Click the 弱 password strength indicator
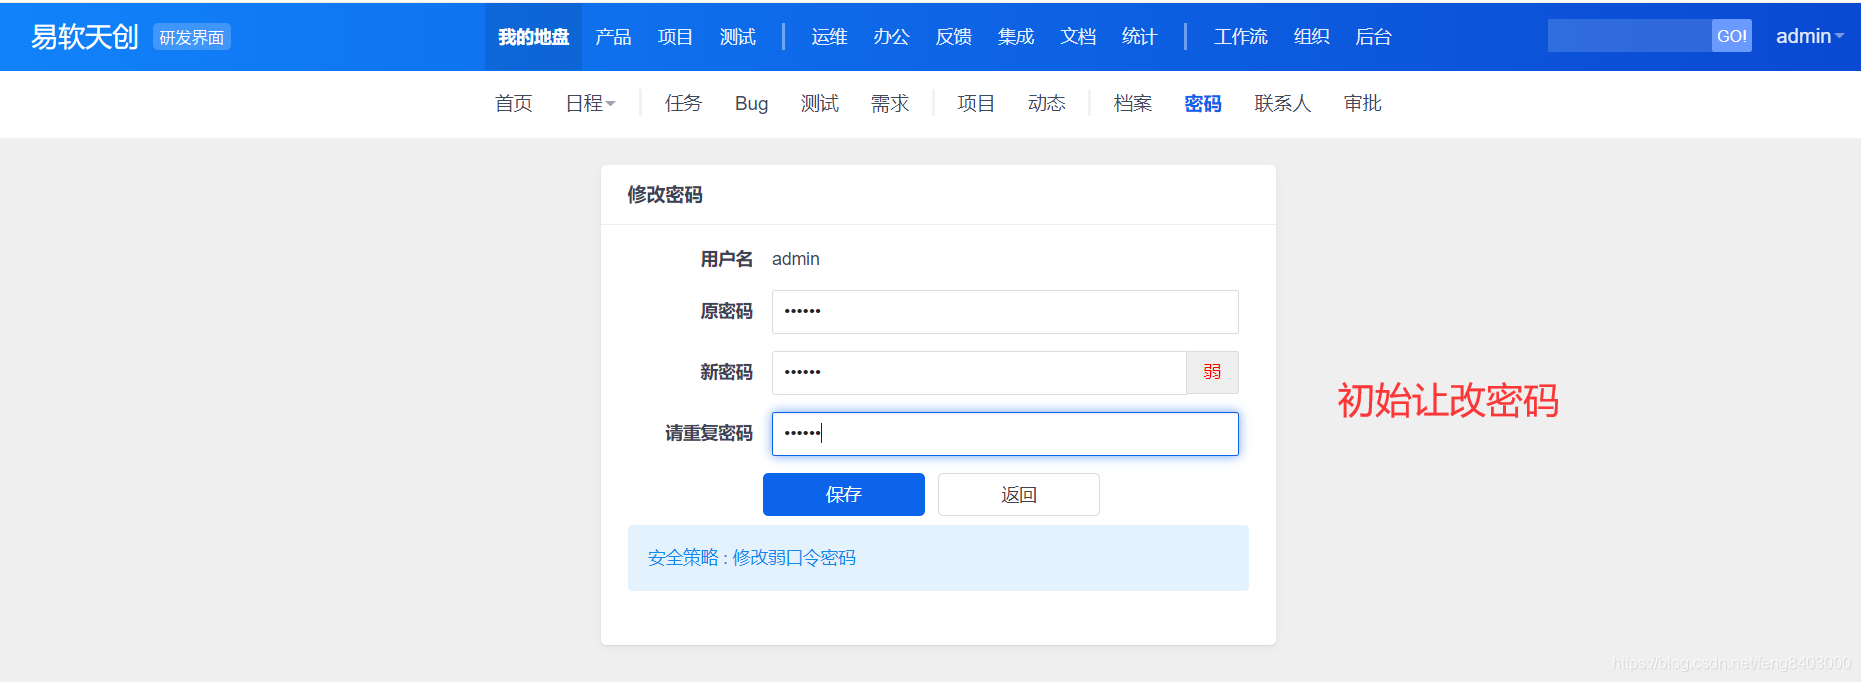The image size is (1861, 682). (x=1212, y=373)
